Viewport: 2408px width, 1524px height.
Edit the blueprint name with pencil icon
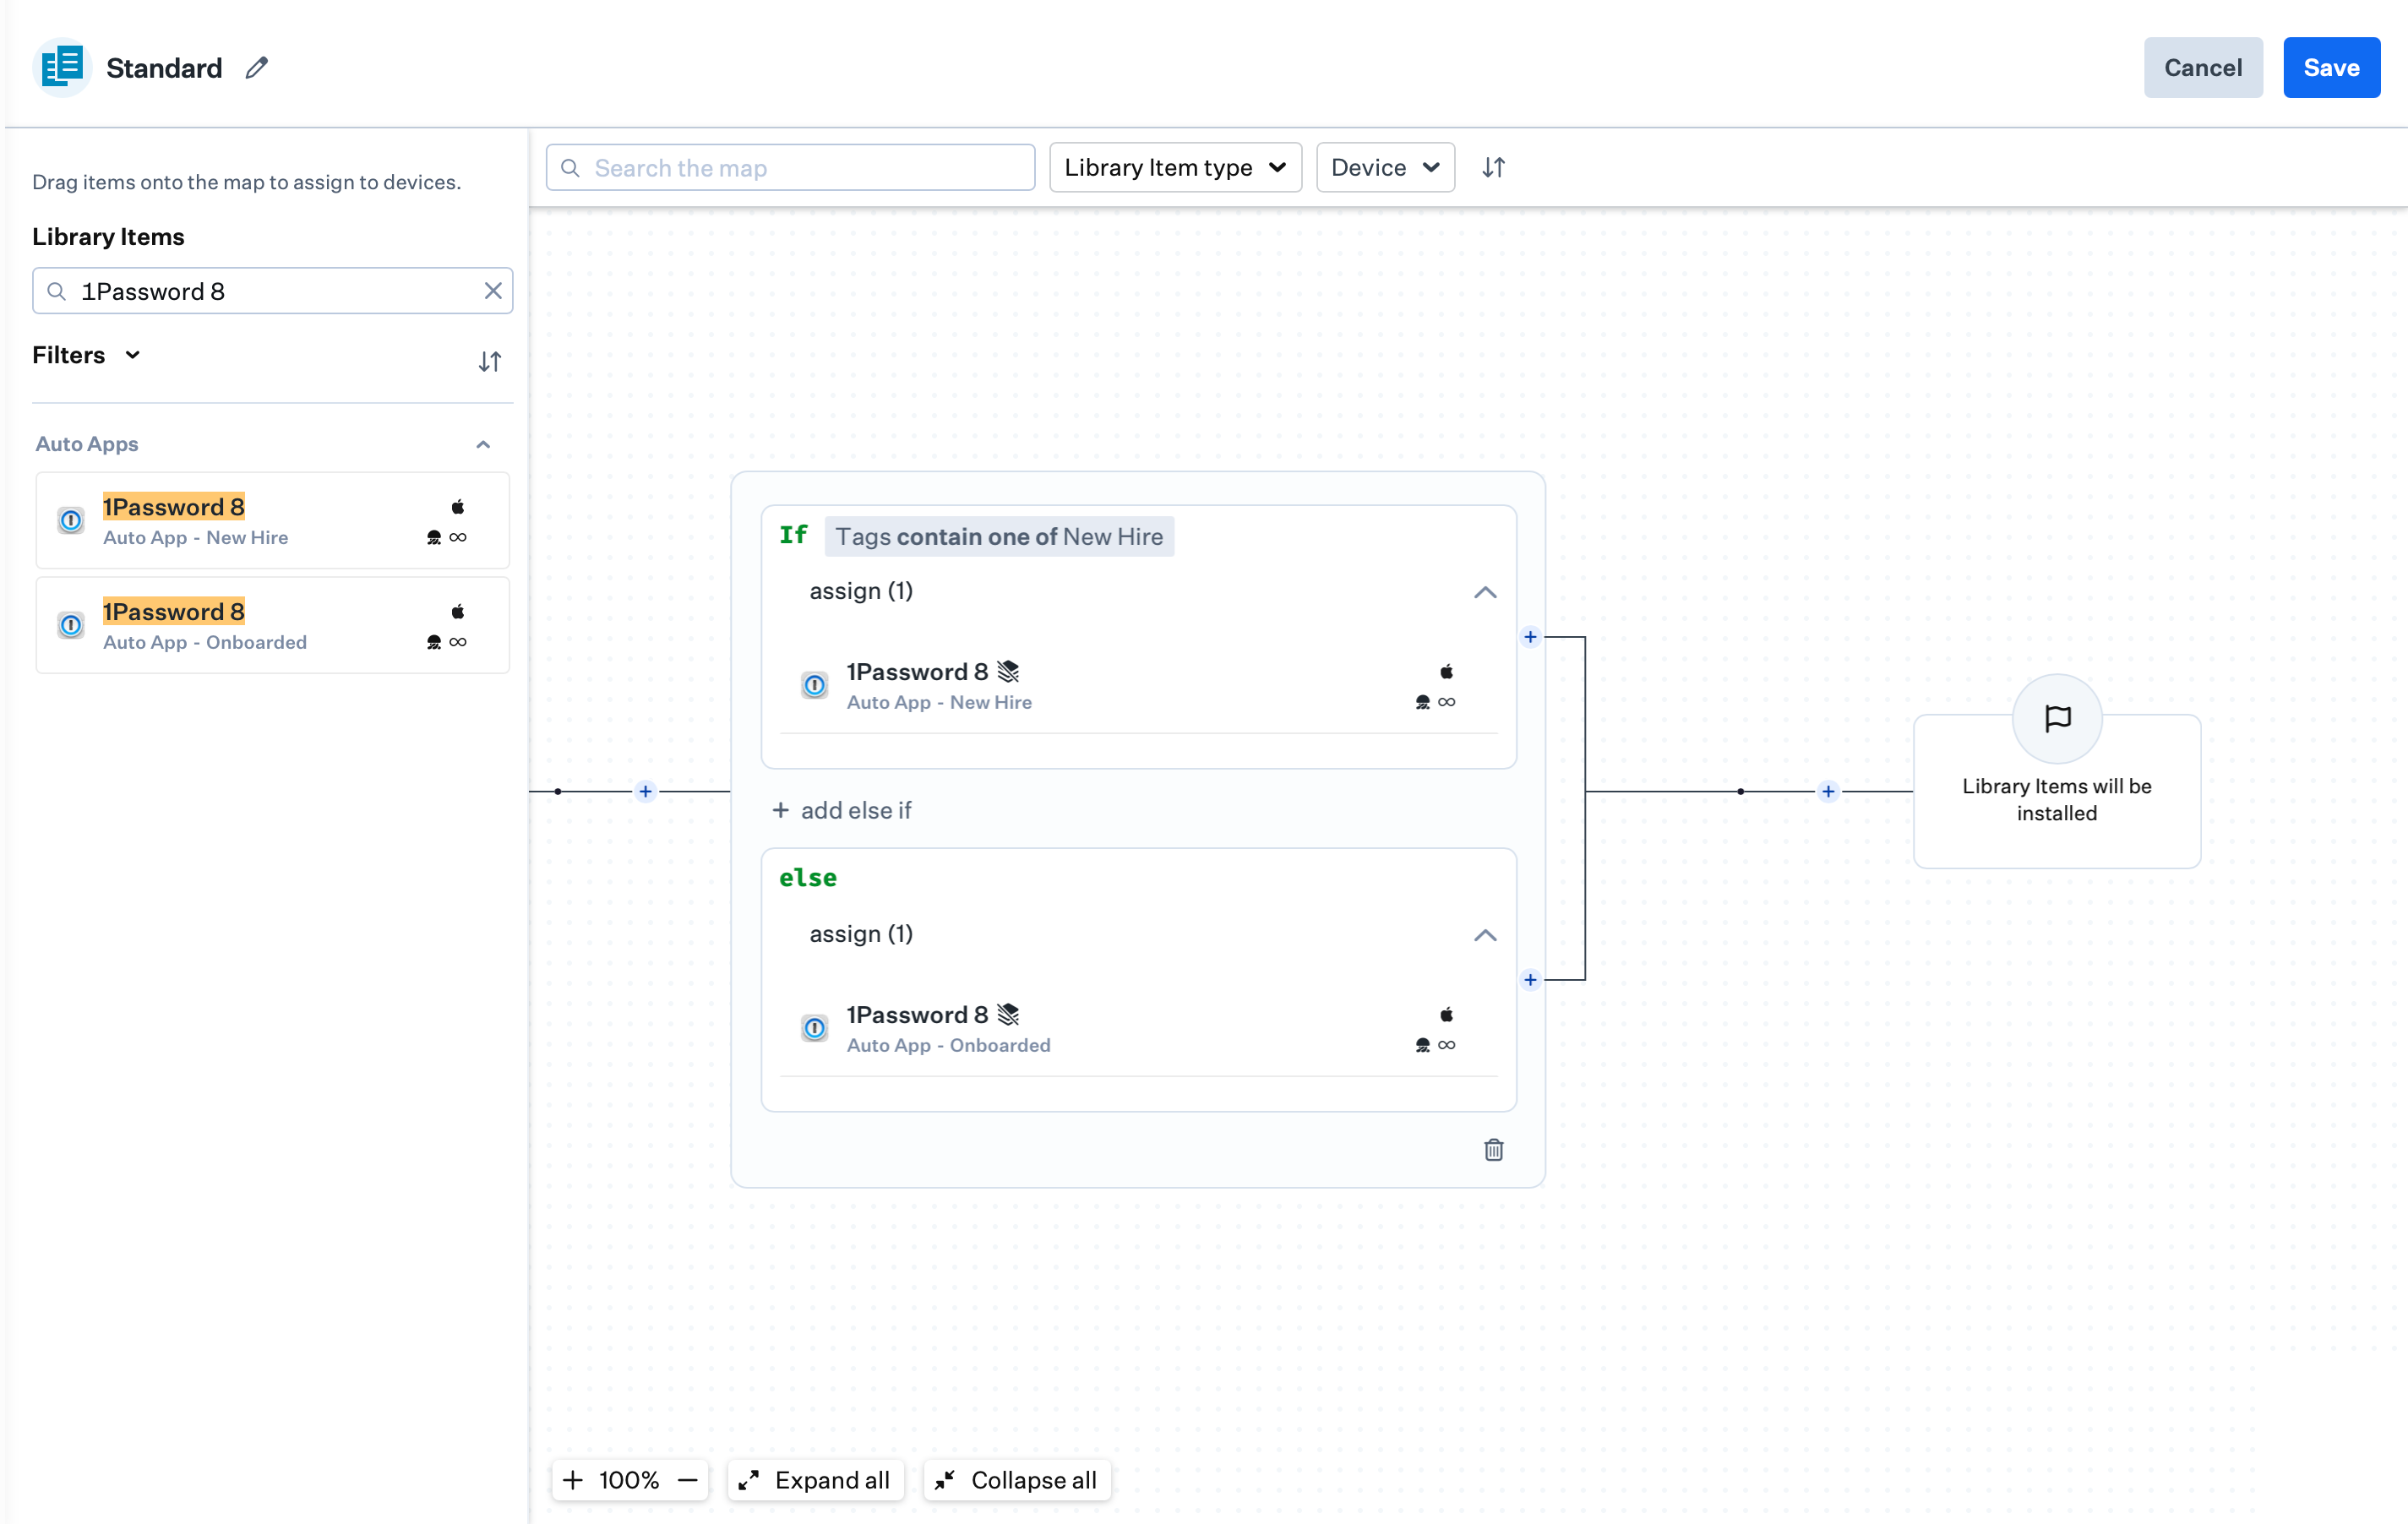coord(257,67)
